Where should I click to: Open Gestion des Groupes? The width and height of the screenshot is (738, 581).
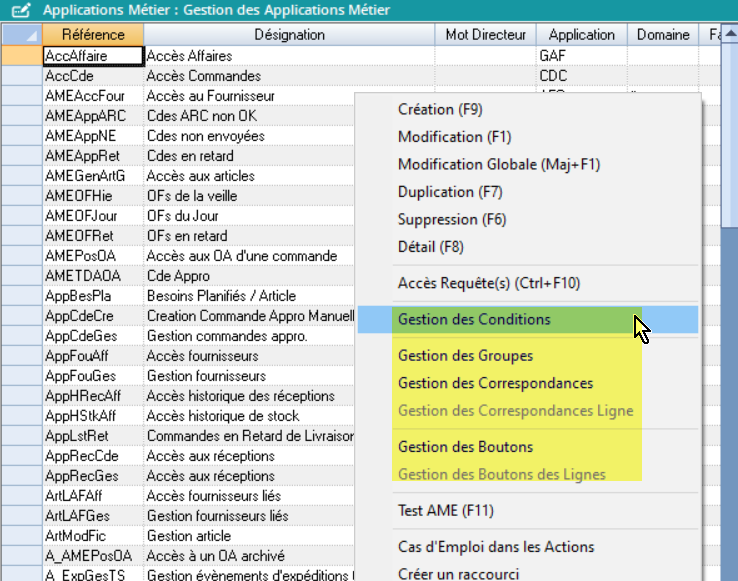pos(465,356)
